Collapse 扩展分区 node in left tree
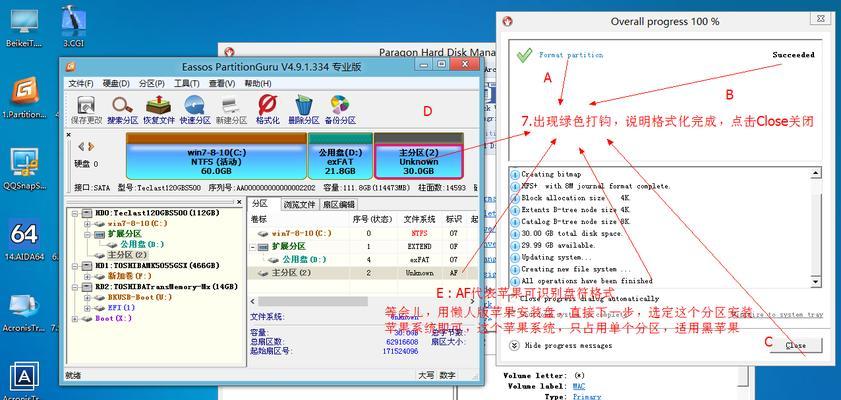This screenshot has width=841, height=400. (x=88, y=234)
